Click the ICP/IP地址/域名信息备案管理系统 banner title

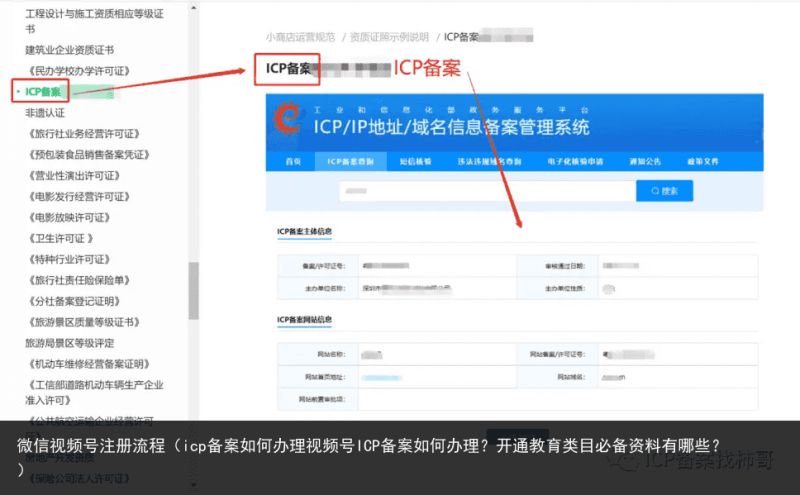451,127
